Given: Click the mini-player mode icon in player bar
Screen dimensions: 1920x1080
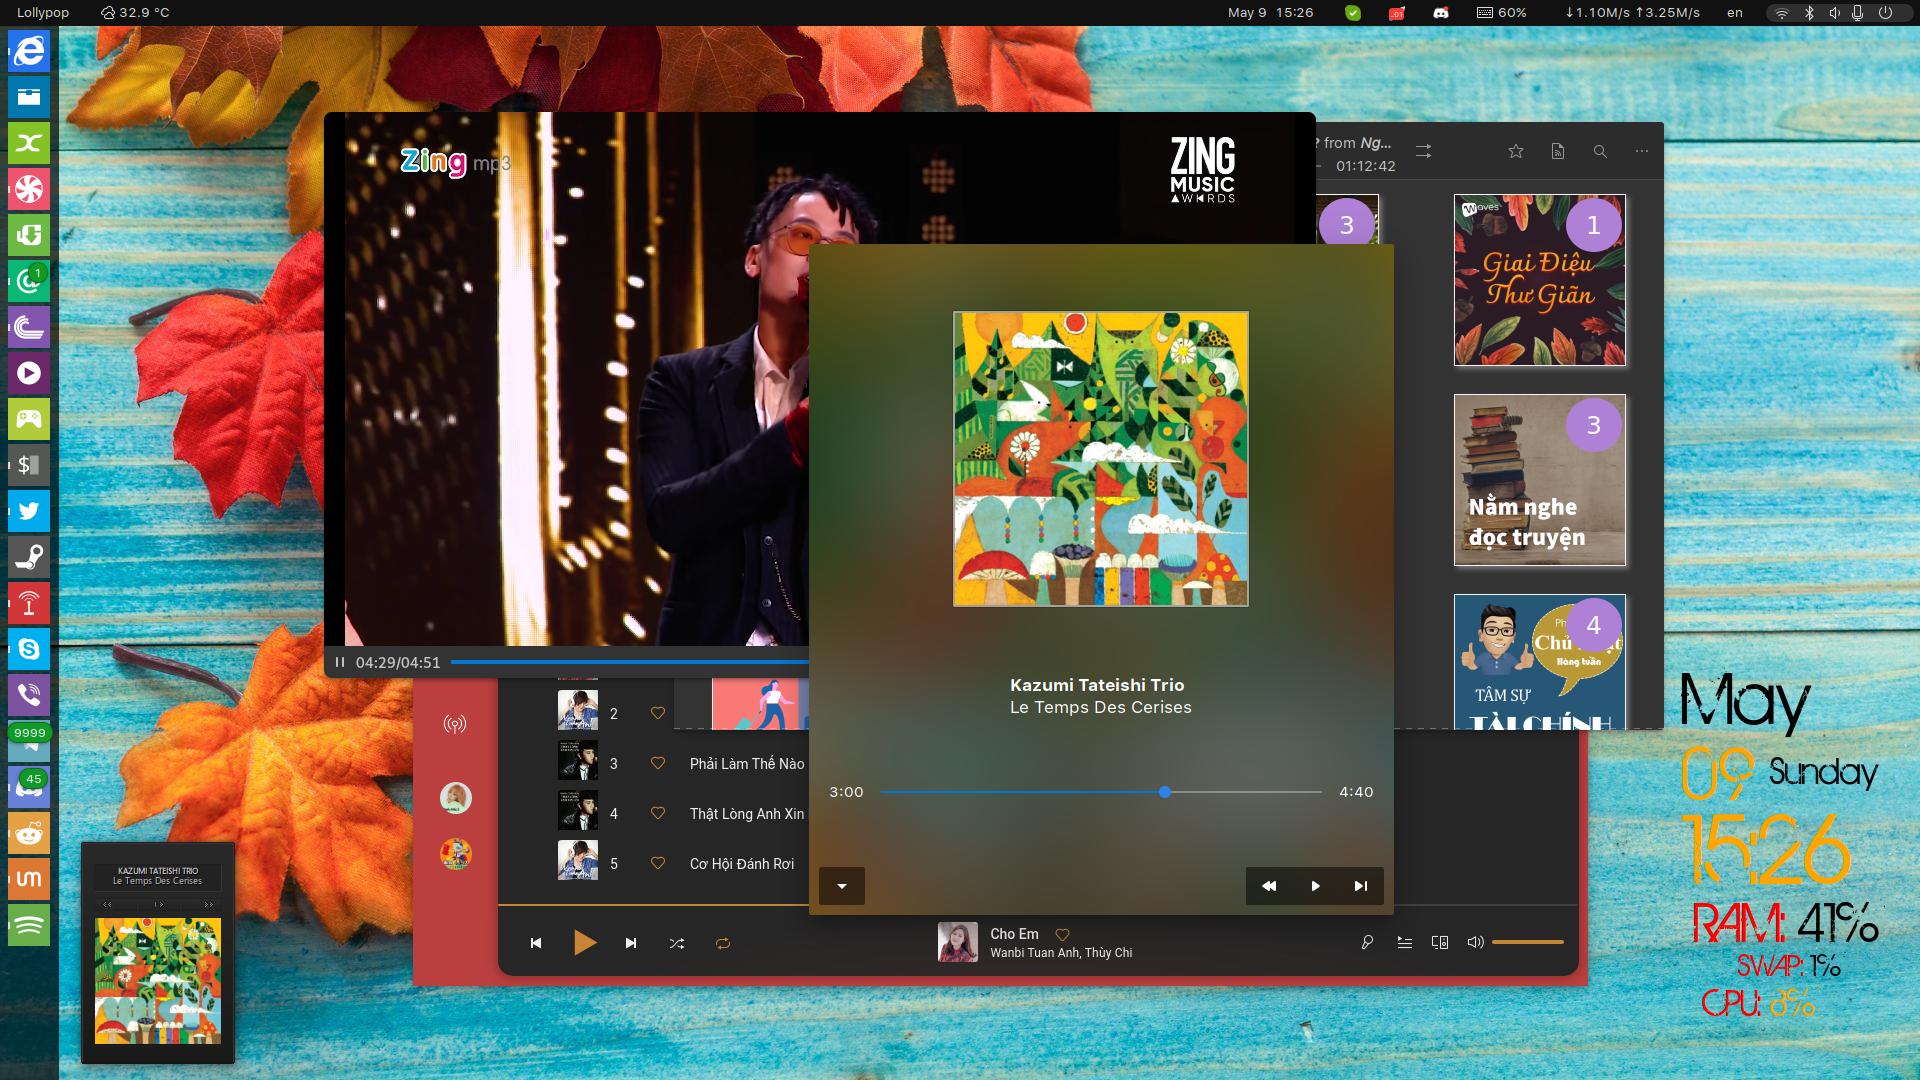Looking at the screenshot, I should pos(1440,942).
